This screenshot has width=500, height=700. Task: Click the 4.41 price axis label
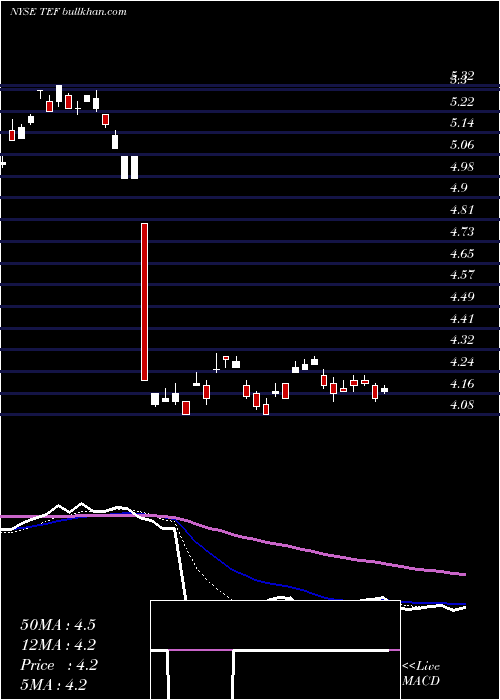coord(462,319)
